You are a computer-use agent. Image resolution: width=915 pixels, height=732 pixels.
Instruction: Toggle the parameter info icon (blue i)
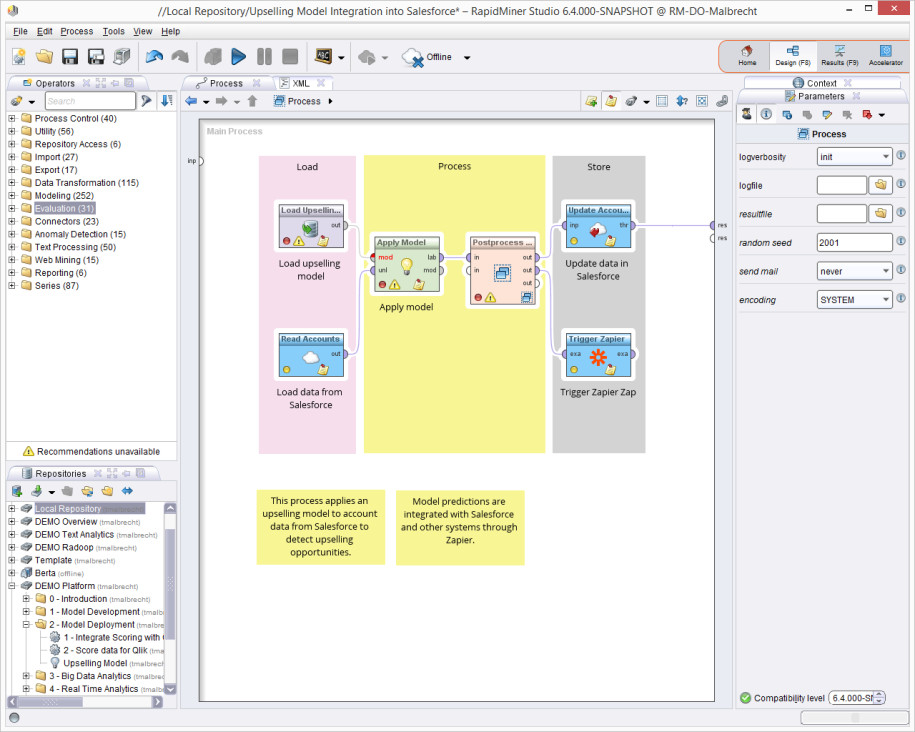tap(766, 114)
